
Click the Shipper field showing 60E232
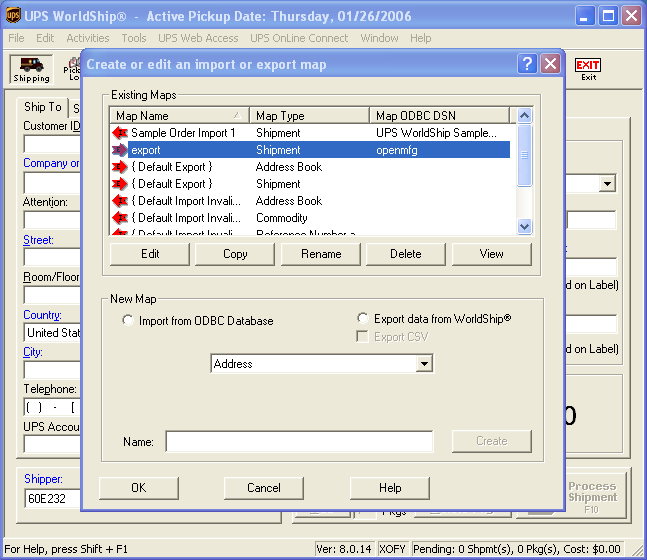[x=53, y=499]
